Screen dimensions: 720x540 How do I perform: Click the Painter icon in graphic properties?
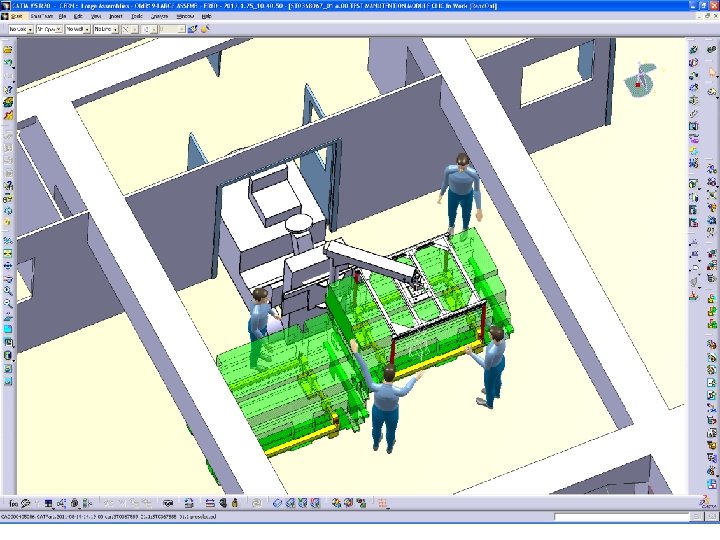192,29
